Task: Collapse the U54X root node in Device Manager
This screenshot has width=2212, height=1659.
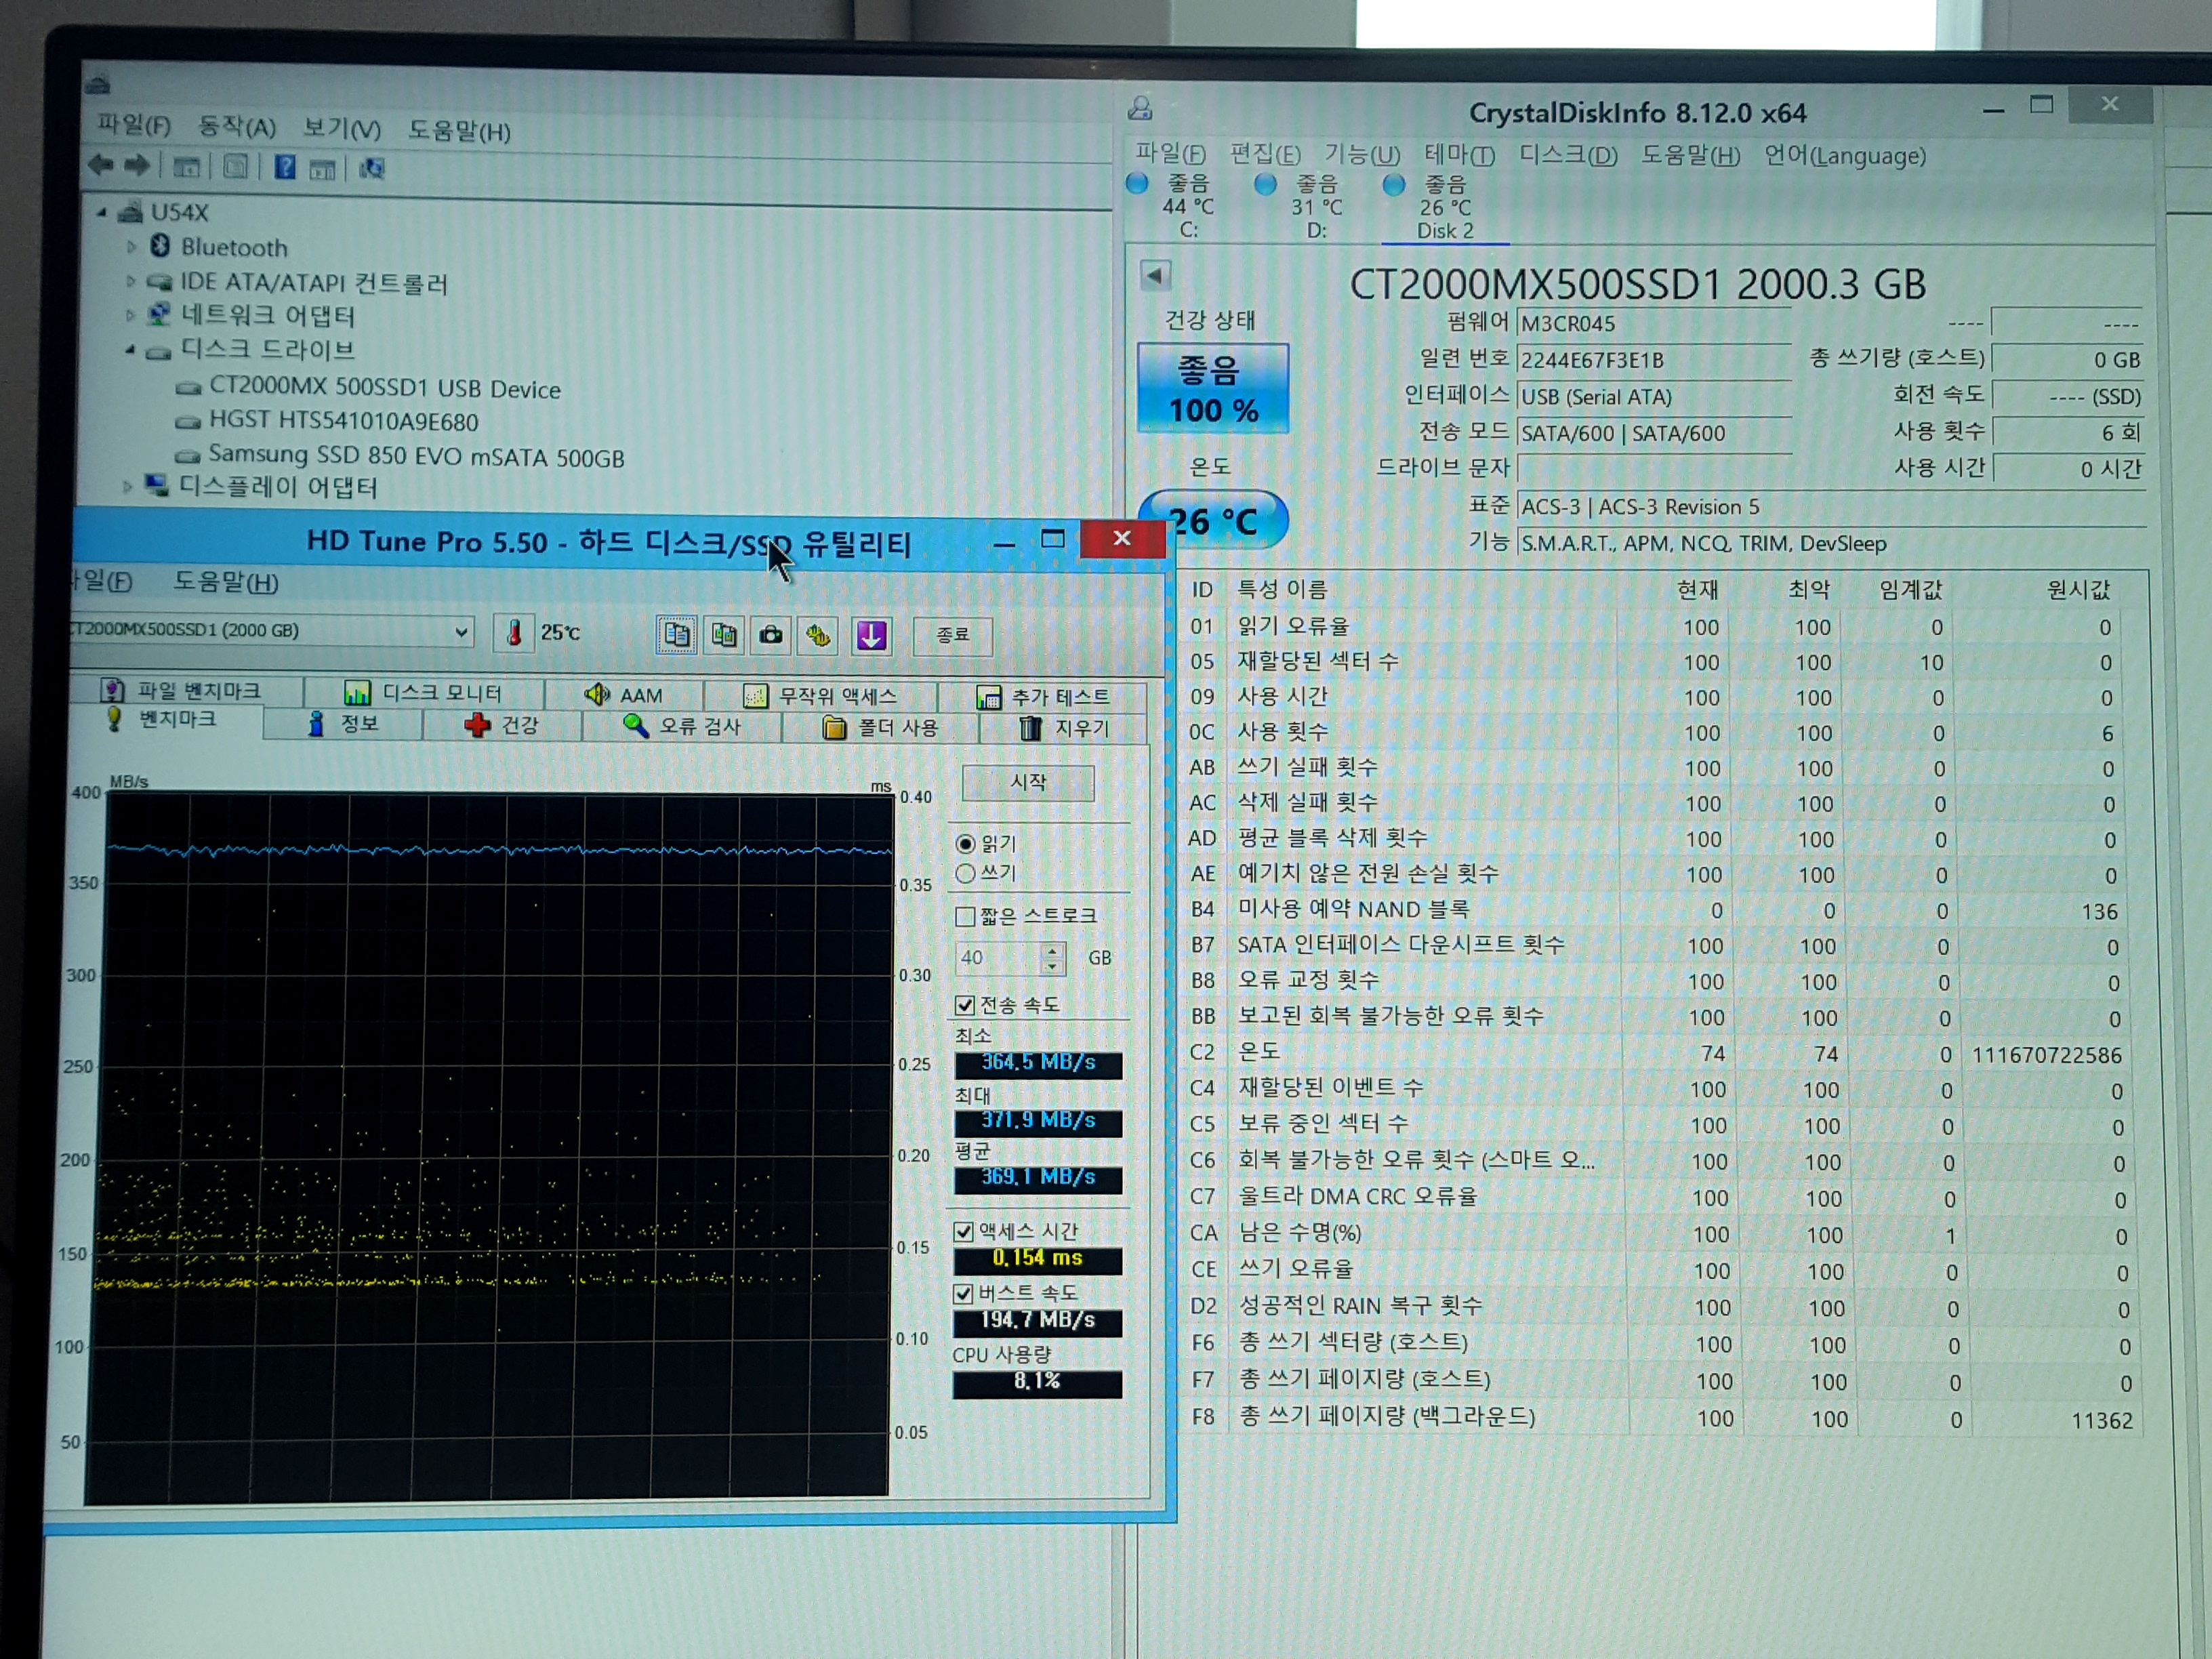Action: [x=102, y=212]
